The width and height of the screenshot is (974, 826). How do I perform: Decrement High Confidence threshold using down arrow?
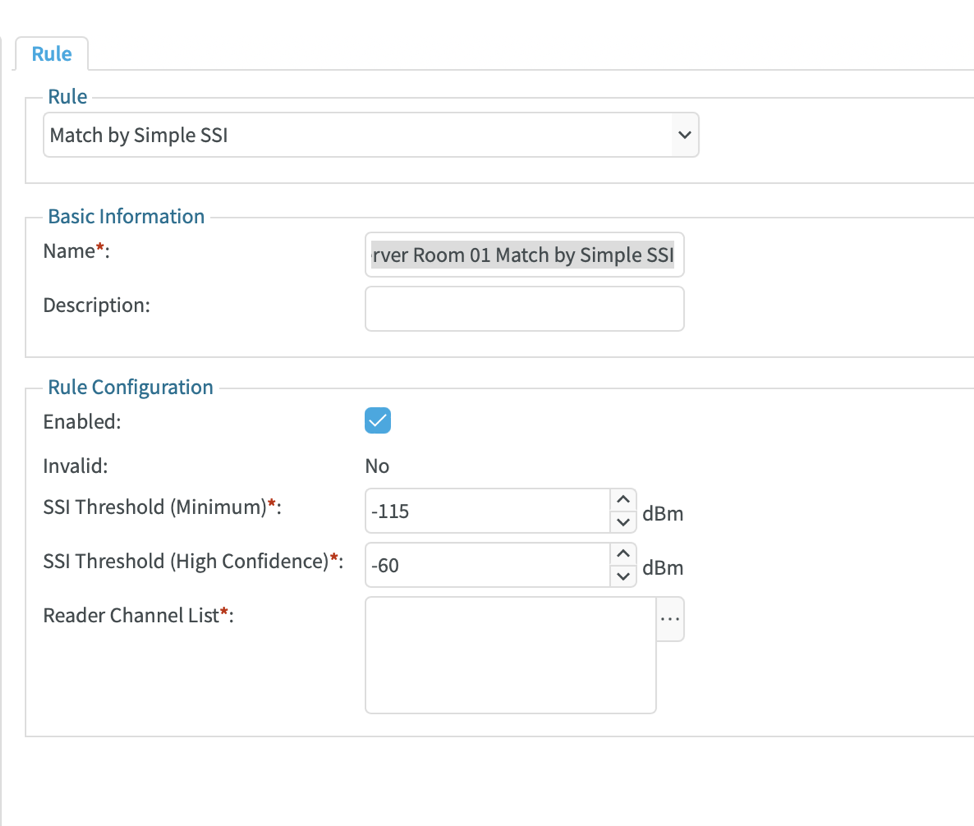point(623,576)
